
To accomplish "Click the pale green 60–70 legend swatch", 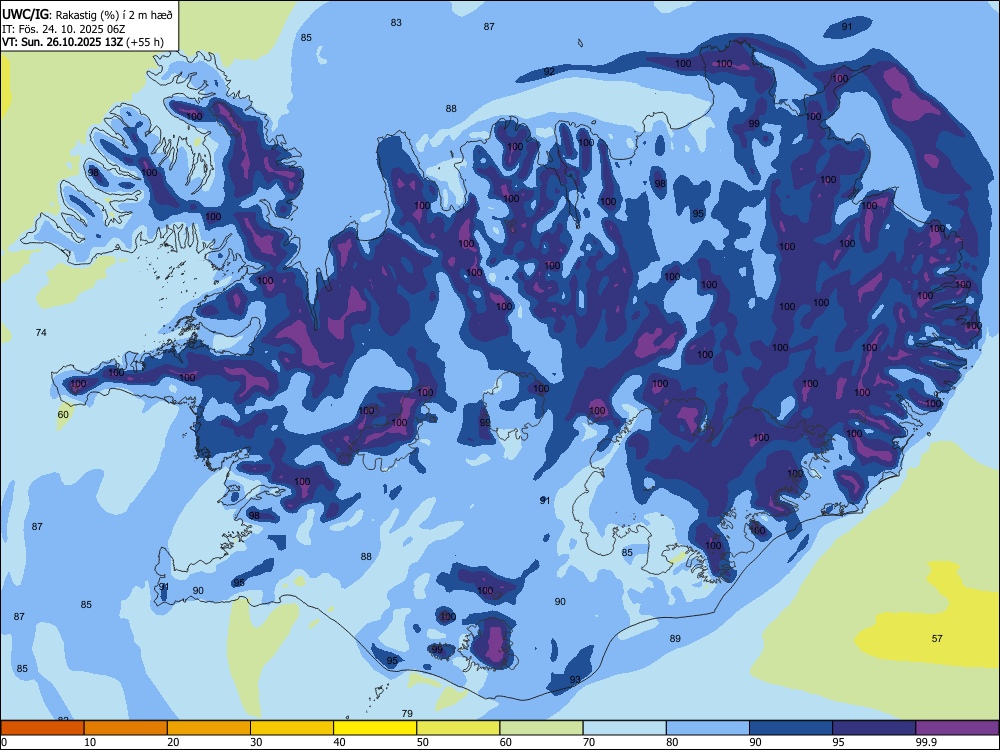I will (x=541, y=728).
